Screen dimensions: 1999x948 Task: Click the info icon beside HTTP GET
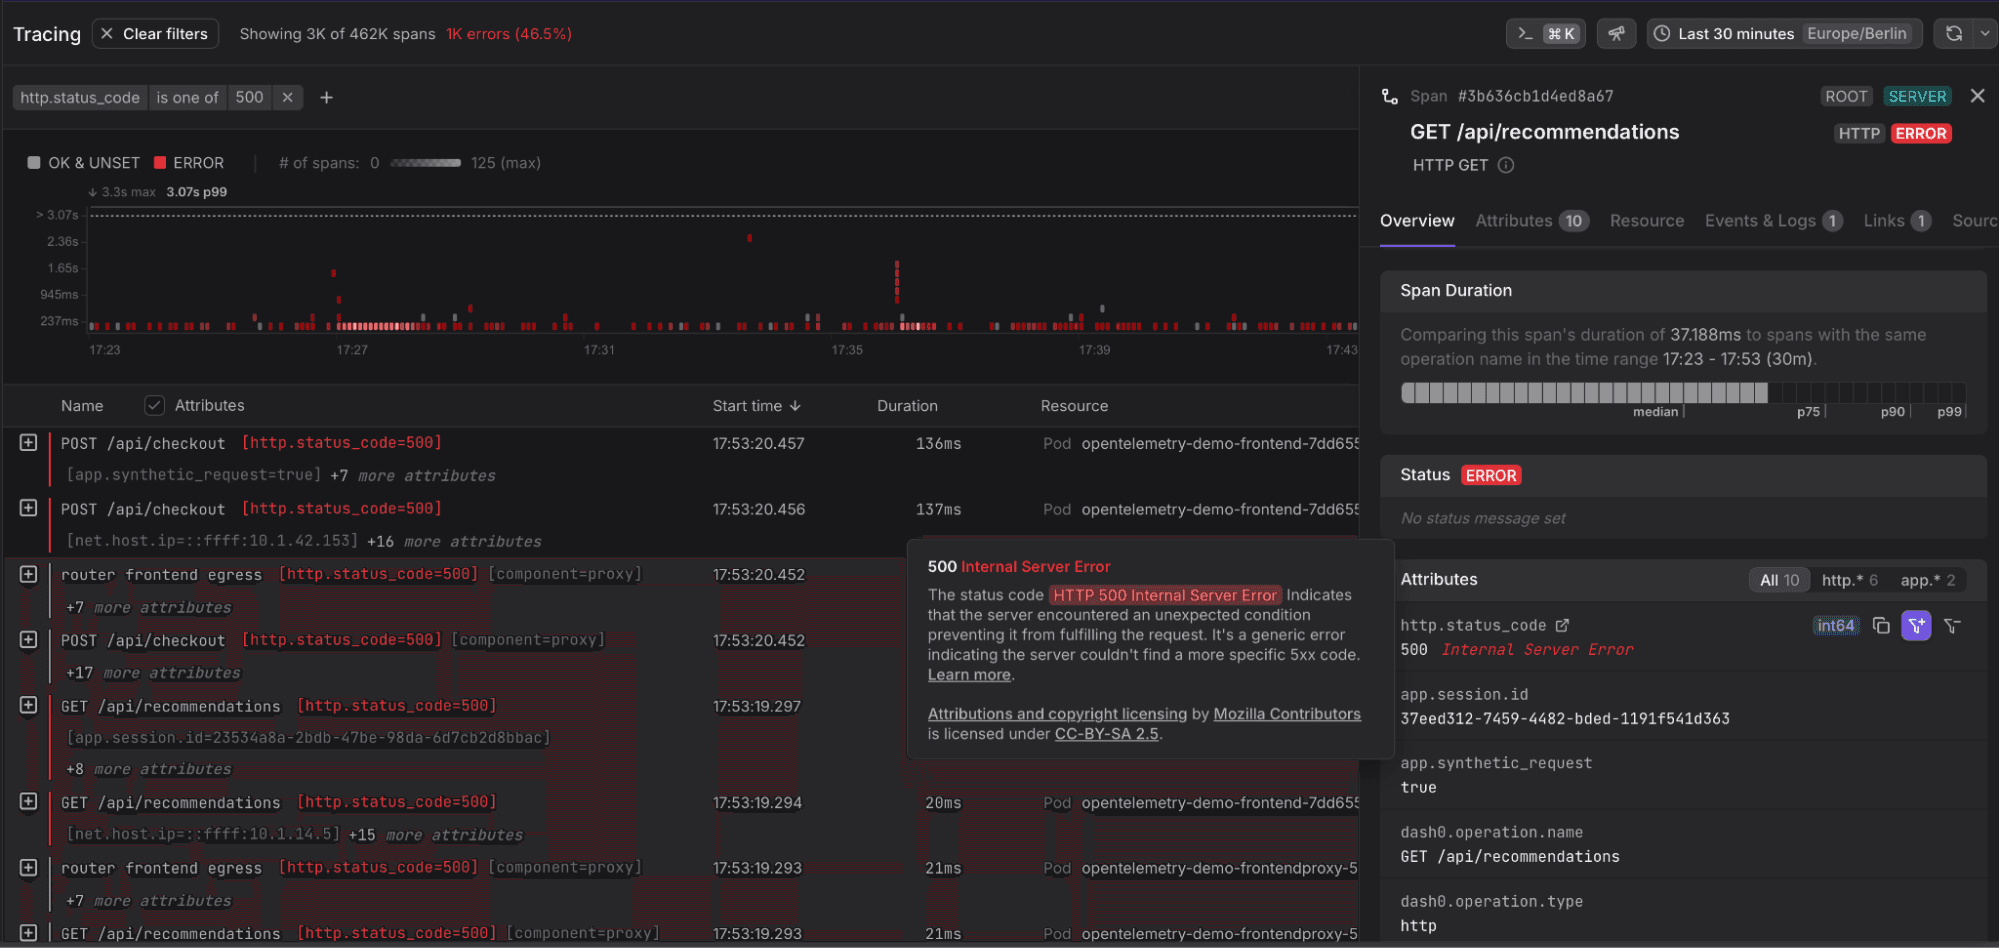coord(1506,165)
